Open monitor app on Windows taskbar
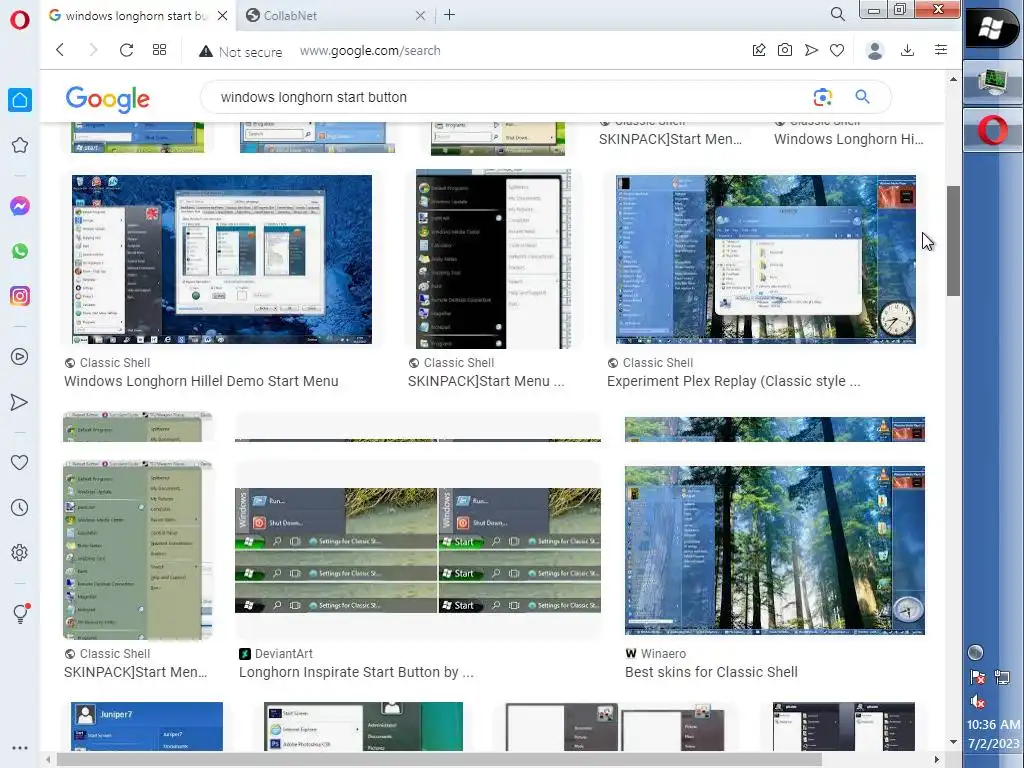The width and height of the screenshot is (1024, 768). coord(993,82)
